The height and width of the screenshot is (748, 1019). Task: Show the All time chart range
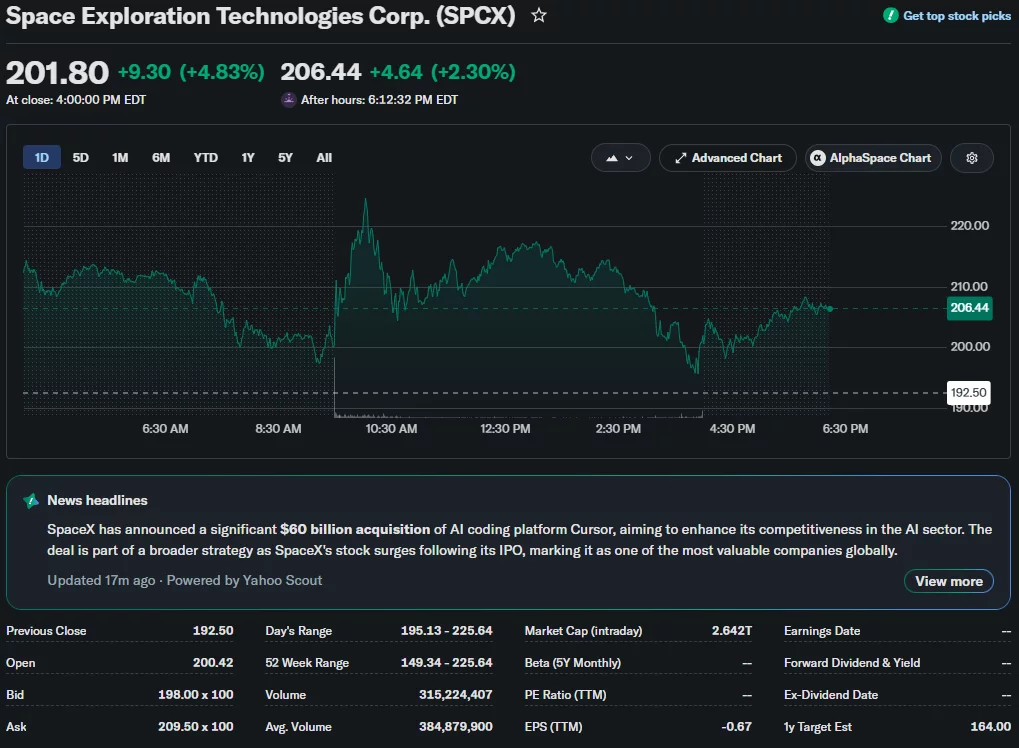click(324, 157)
